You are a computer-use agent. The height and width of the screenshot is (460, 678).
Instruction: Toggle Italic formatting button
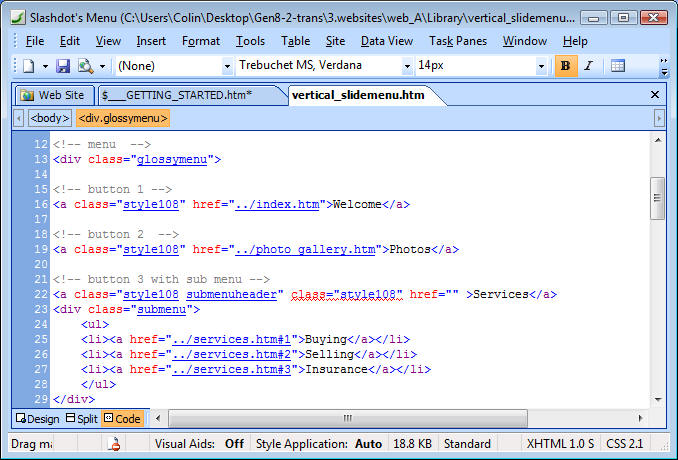[x=588, y=66]
